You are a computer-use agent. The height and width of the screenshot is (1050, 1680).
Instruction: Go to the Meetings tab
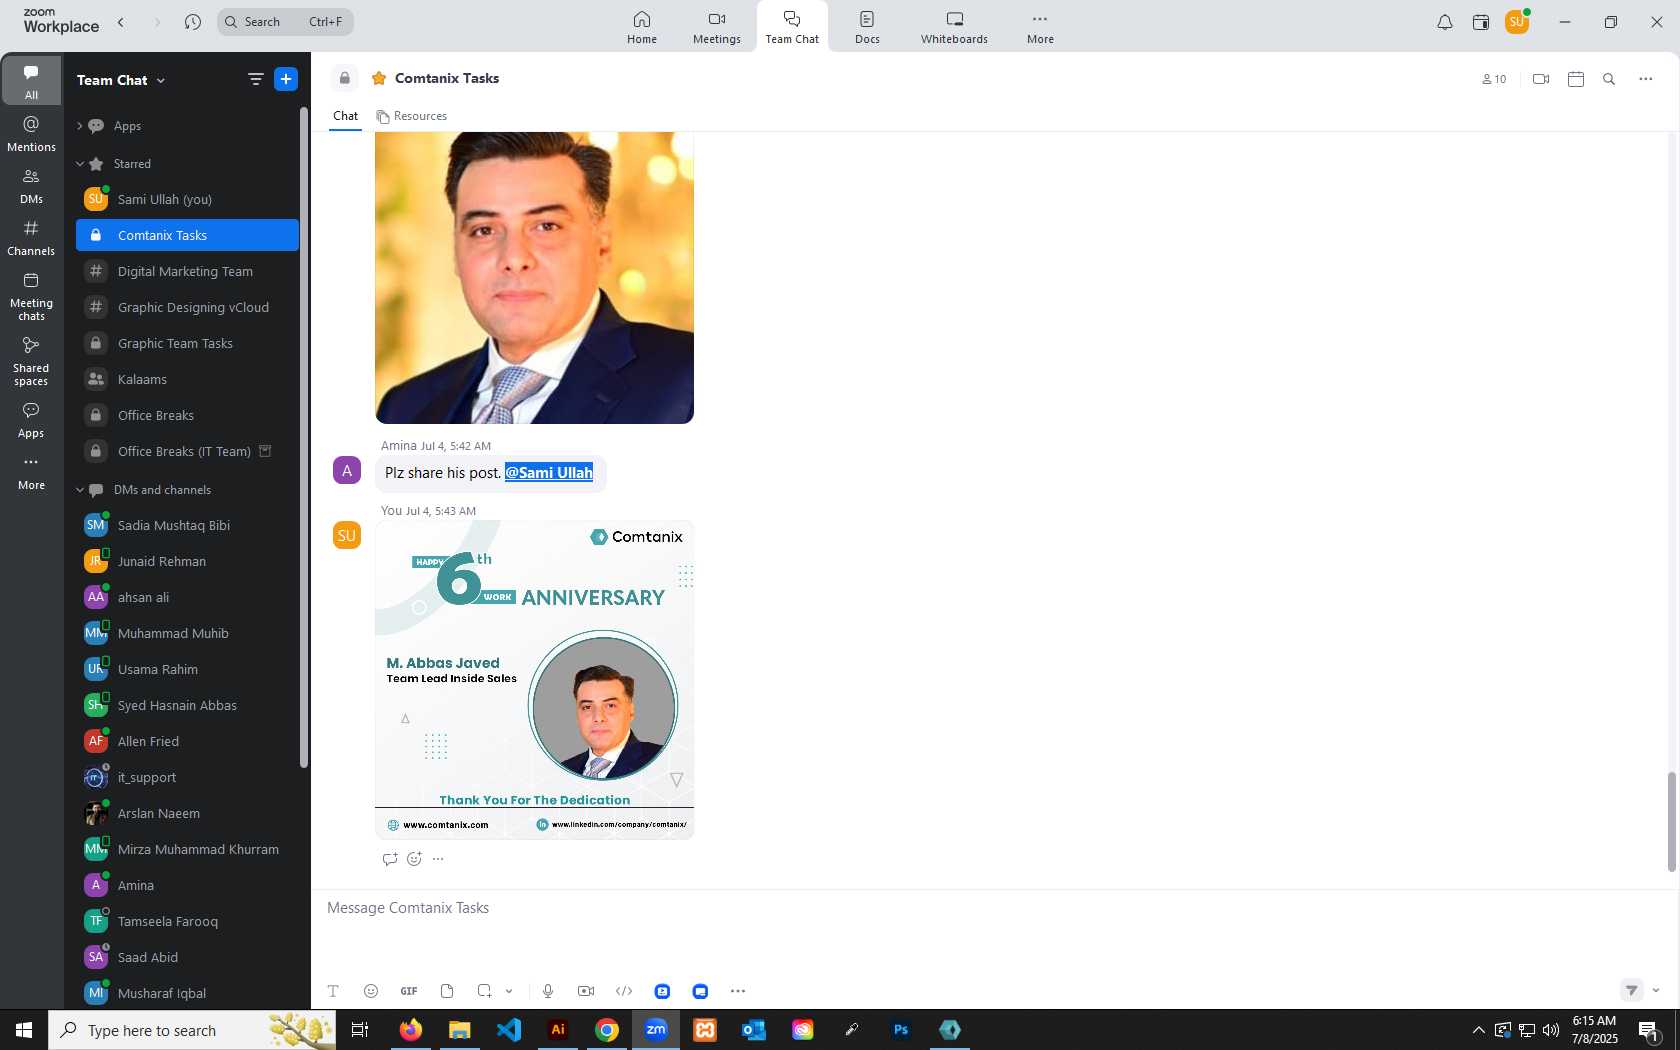pyautogui.click(x=717, y=27)
